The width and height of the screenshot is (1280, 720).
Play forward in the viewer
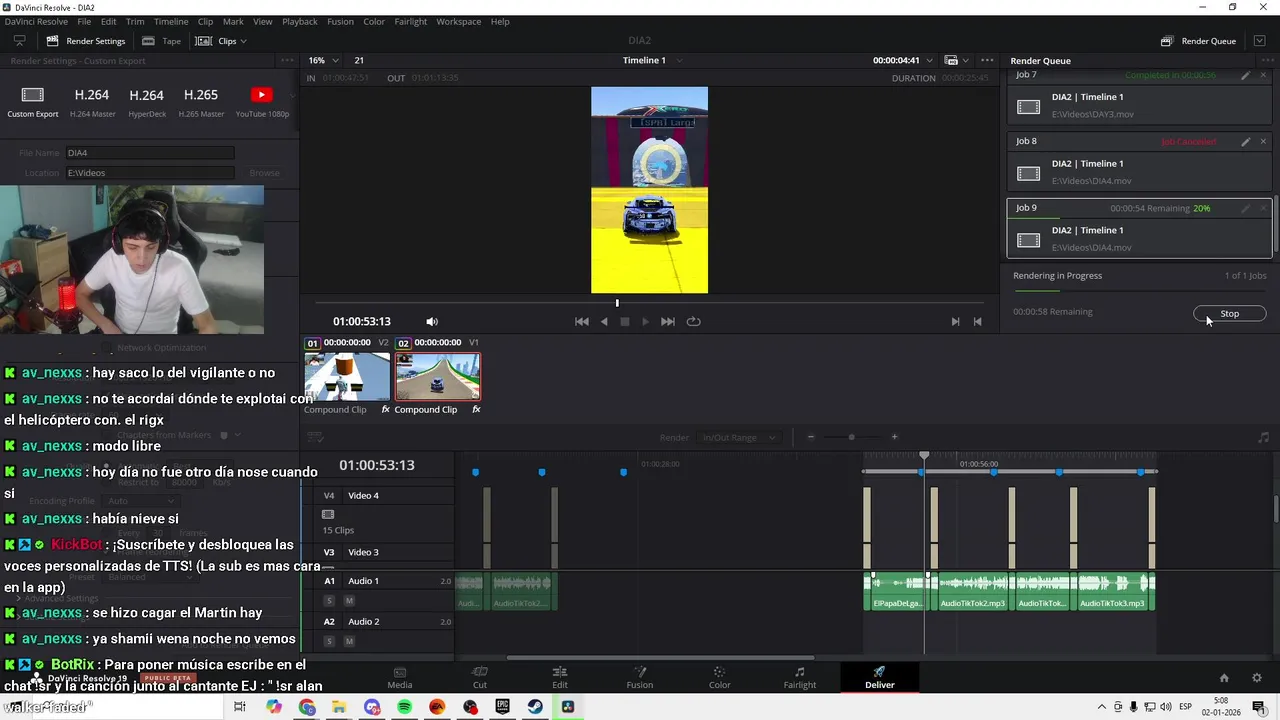[645, 322]
